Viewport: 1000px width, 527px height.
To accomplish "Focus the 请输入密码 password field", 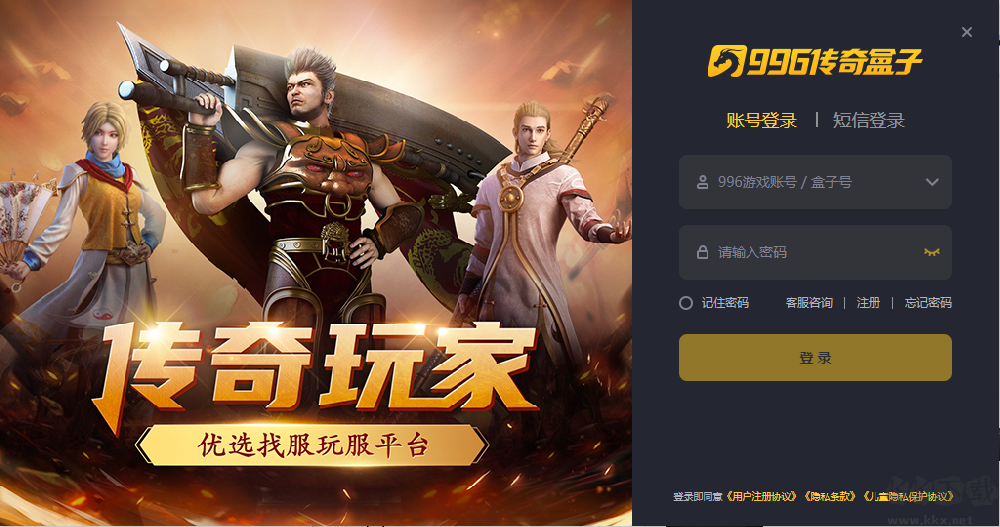I will (815, 252).
